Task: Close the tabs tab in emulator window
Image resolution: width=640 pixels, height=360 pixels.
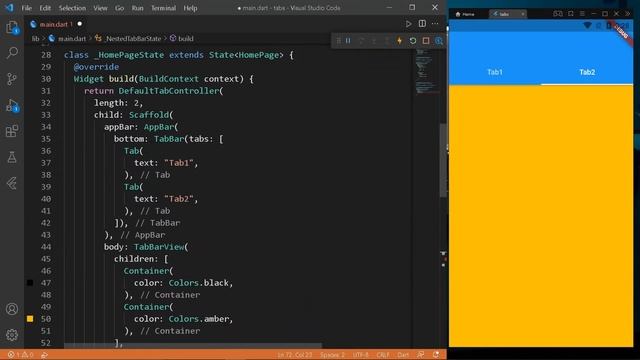Action: coord(522,14)
